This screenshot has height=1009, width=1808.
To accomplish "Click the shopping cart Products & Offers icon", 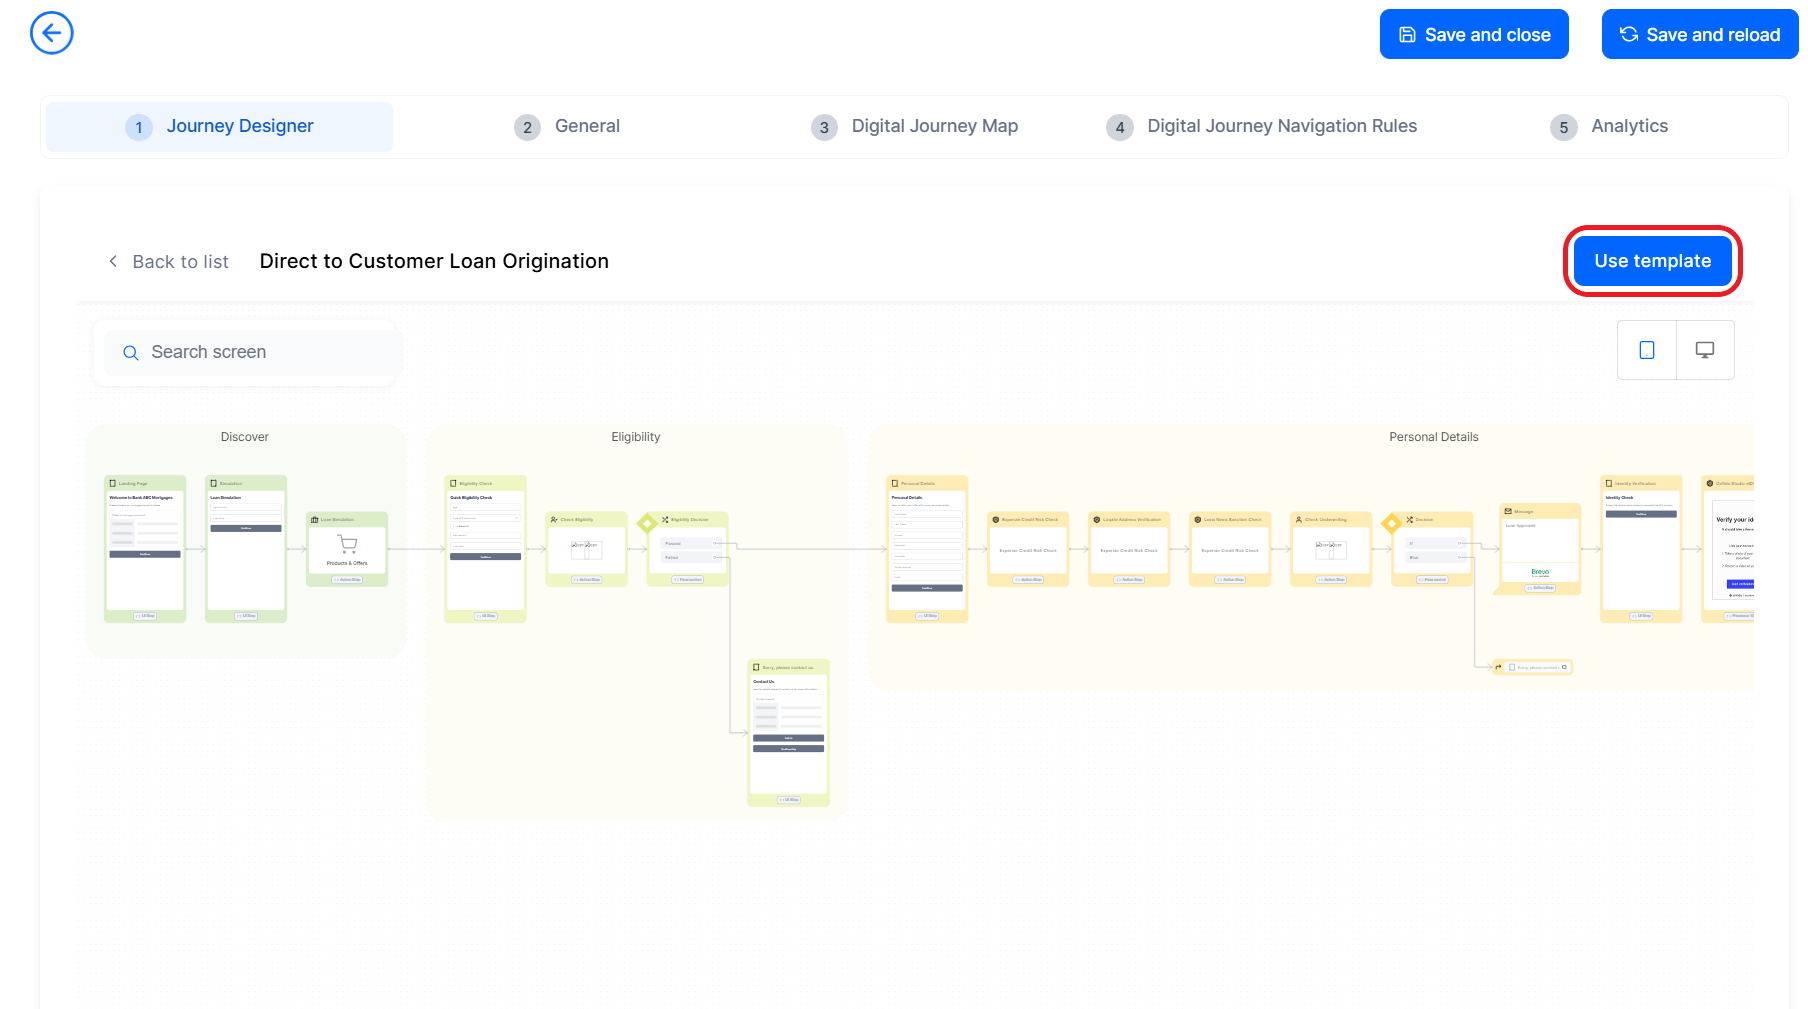I will coord(347,544).
